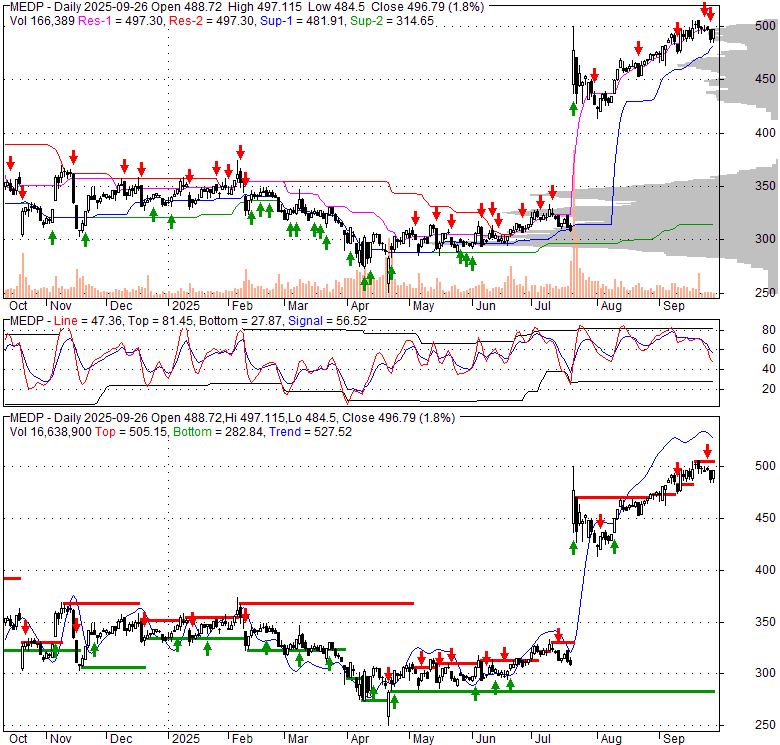
Task: Click May on top chart date axis
Action: [423, 306]
